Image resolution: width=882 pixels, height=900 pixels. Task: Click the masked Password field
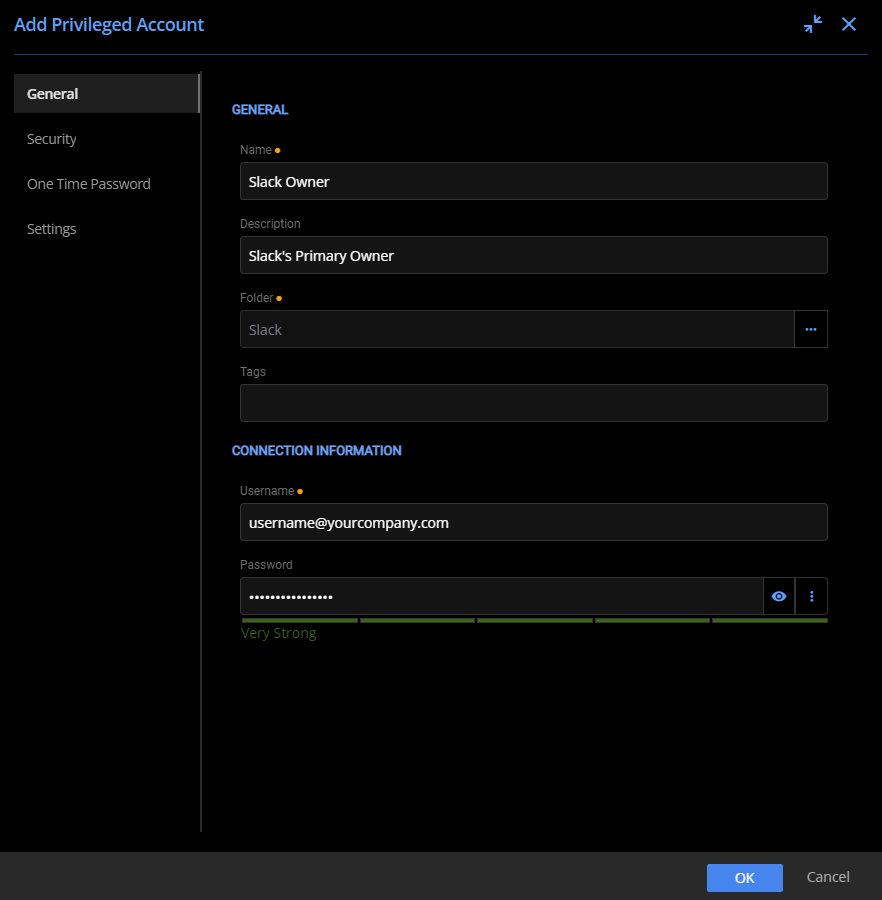tap(500, 596)
